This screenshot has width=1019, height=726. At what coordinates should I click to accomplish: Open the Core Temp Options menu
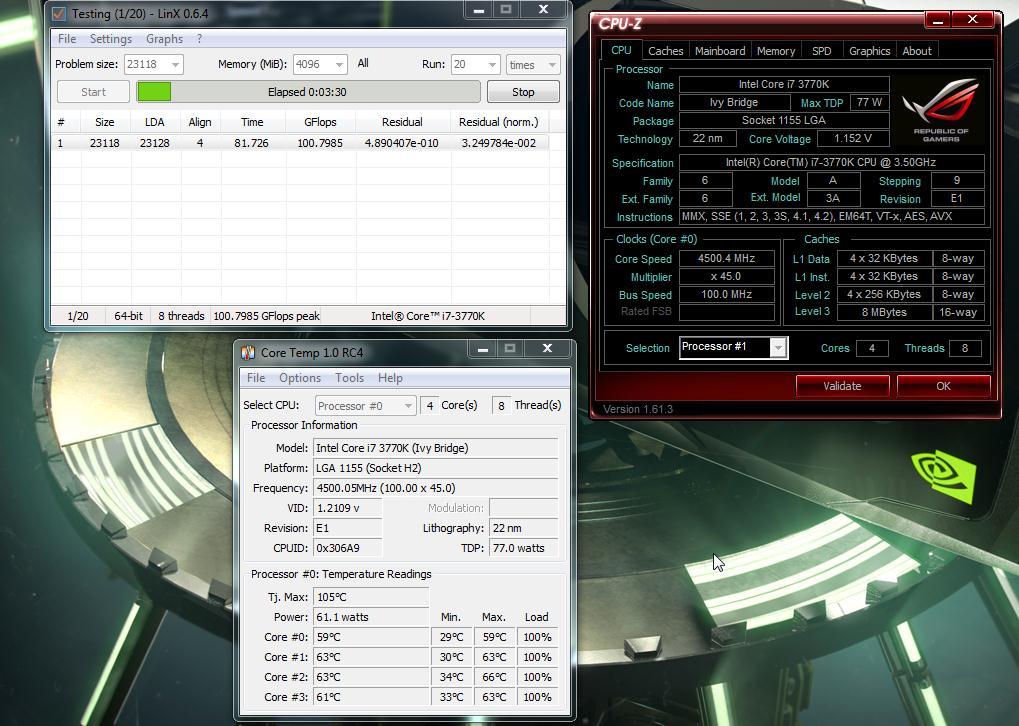(x=300, y=378)
